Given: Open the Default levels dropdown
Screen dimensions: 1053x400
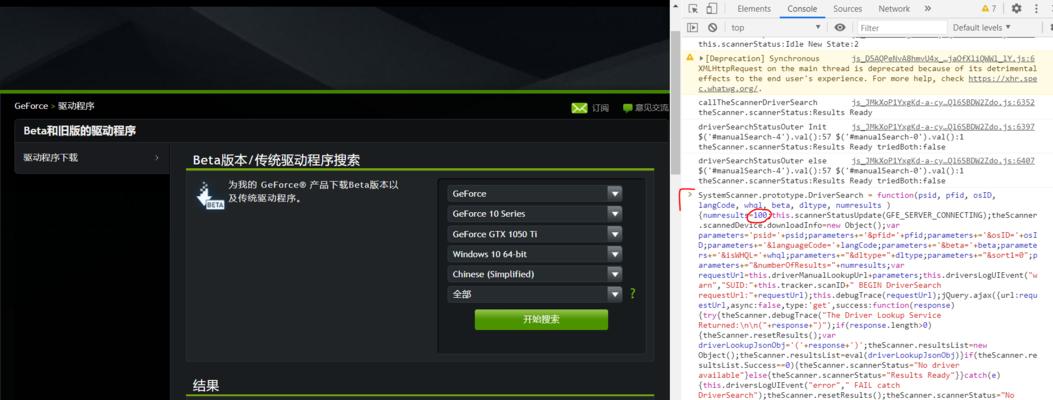Looking at the screenshot, I should pyautogui.click(x=981, y=28).
